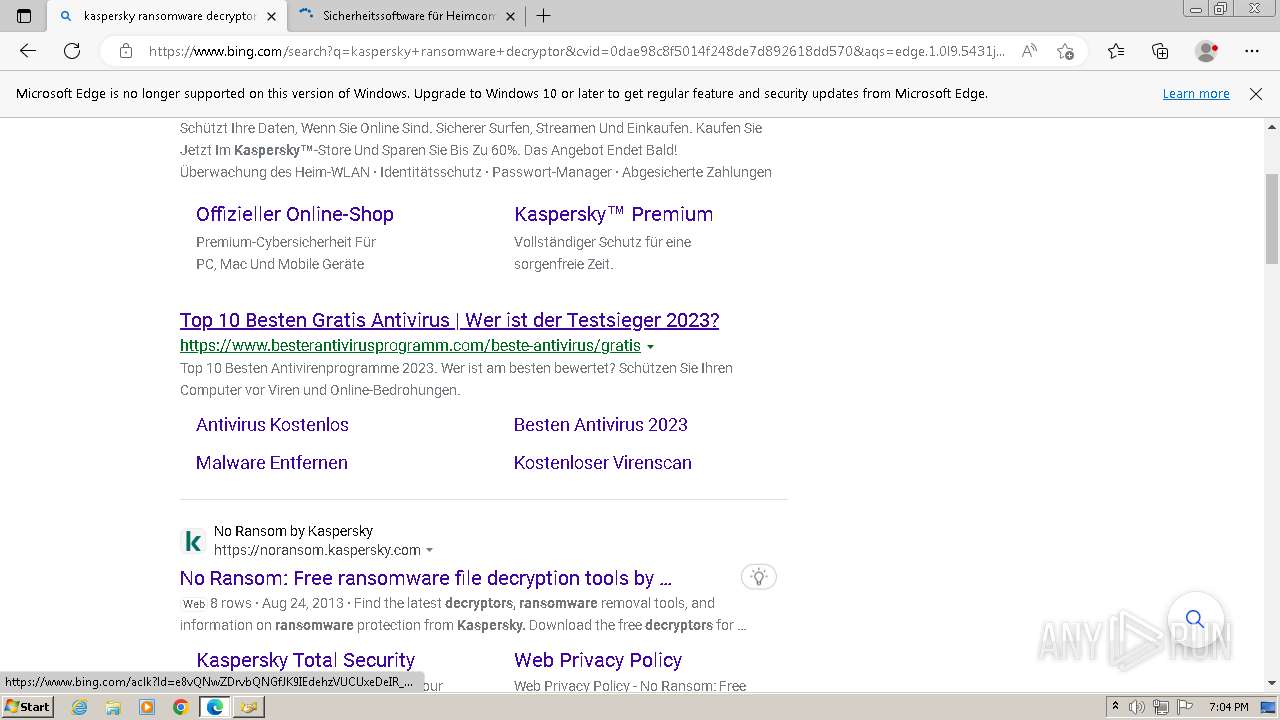Open the Collections icon
This screenshot has width=1280, height=720.
click(x=1160, y=51)
